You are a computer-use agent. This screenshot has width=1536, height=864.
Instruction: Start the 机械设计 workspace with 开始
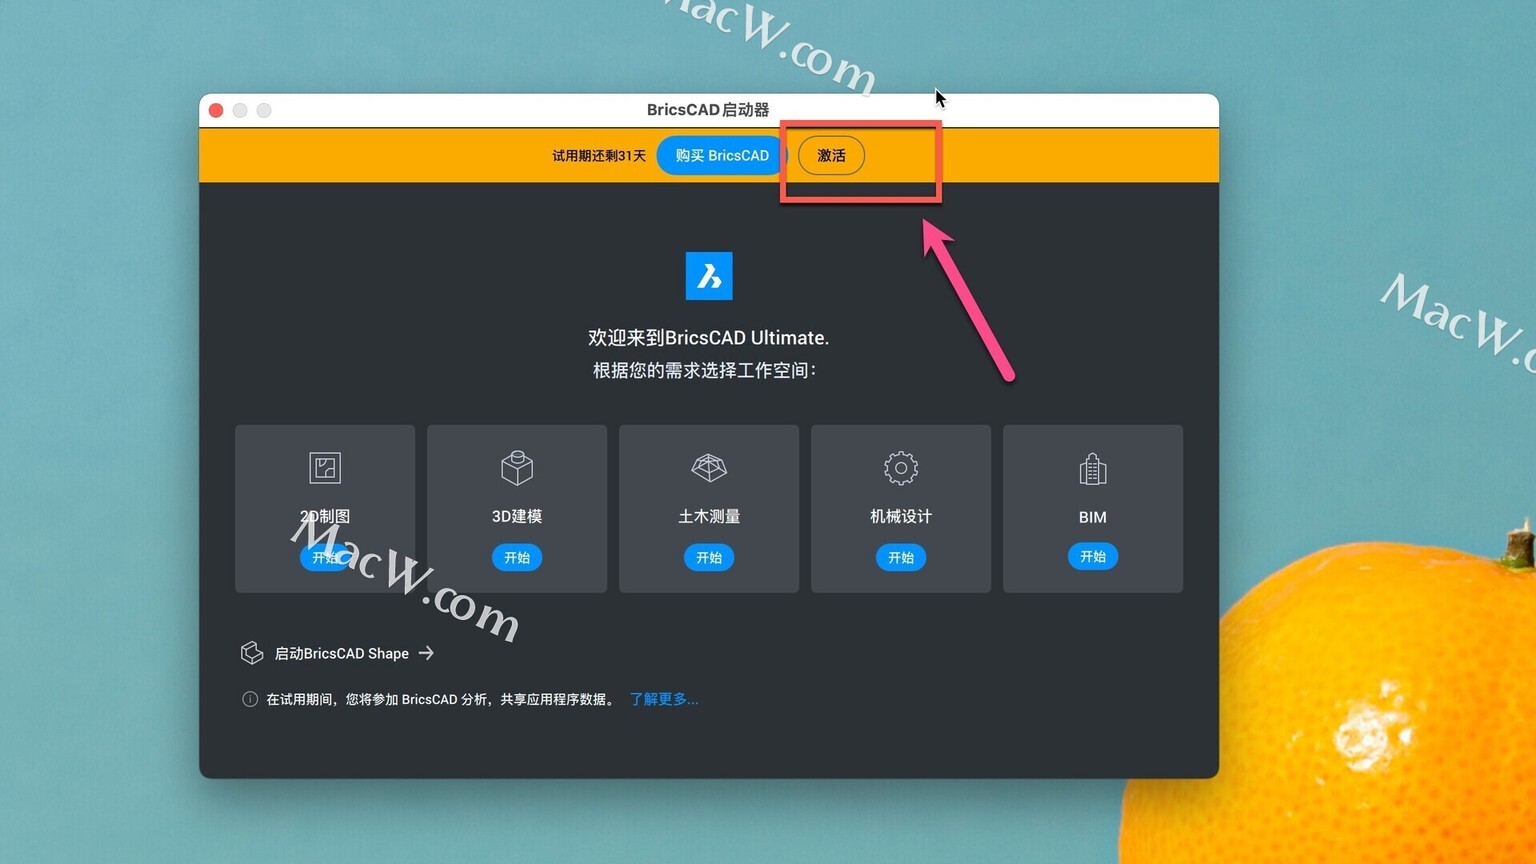901,558
